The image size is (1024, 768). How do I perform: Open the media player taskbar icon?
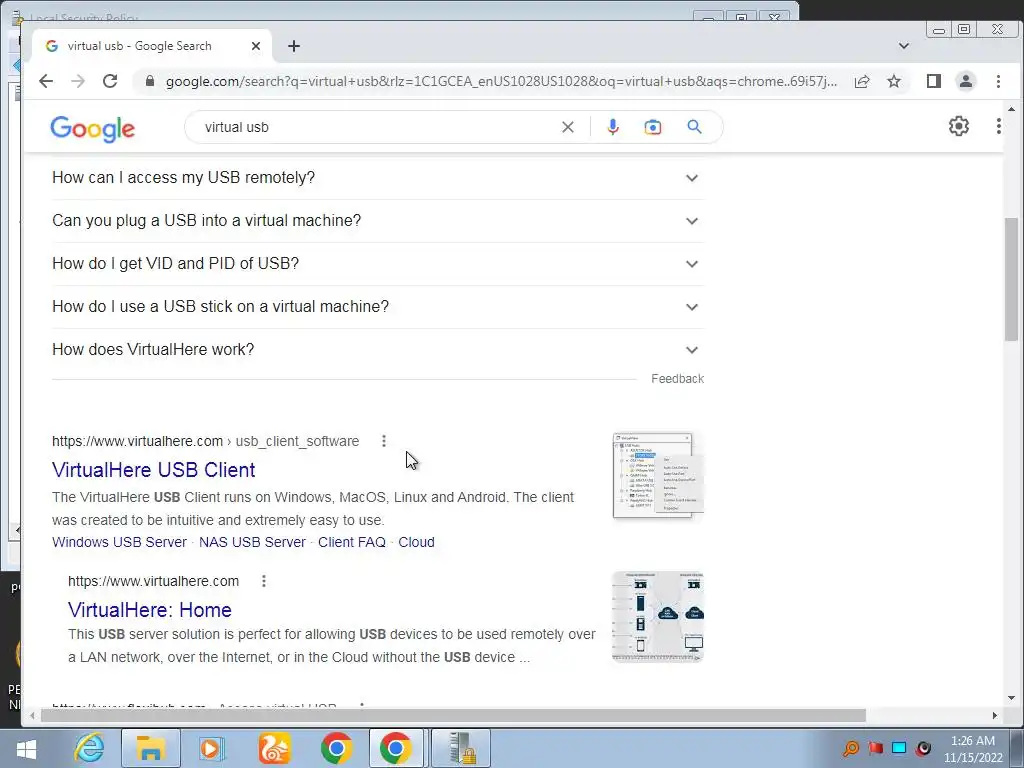click(x=211, y=748)
